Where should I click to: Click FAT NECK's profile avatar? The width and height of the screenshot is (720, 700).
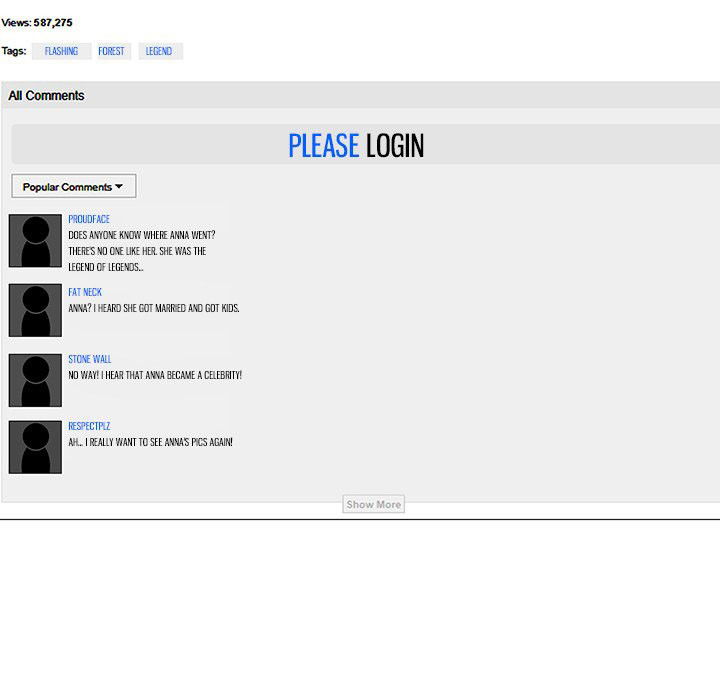pos(35,310)
